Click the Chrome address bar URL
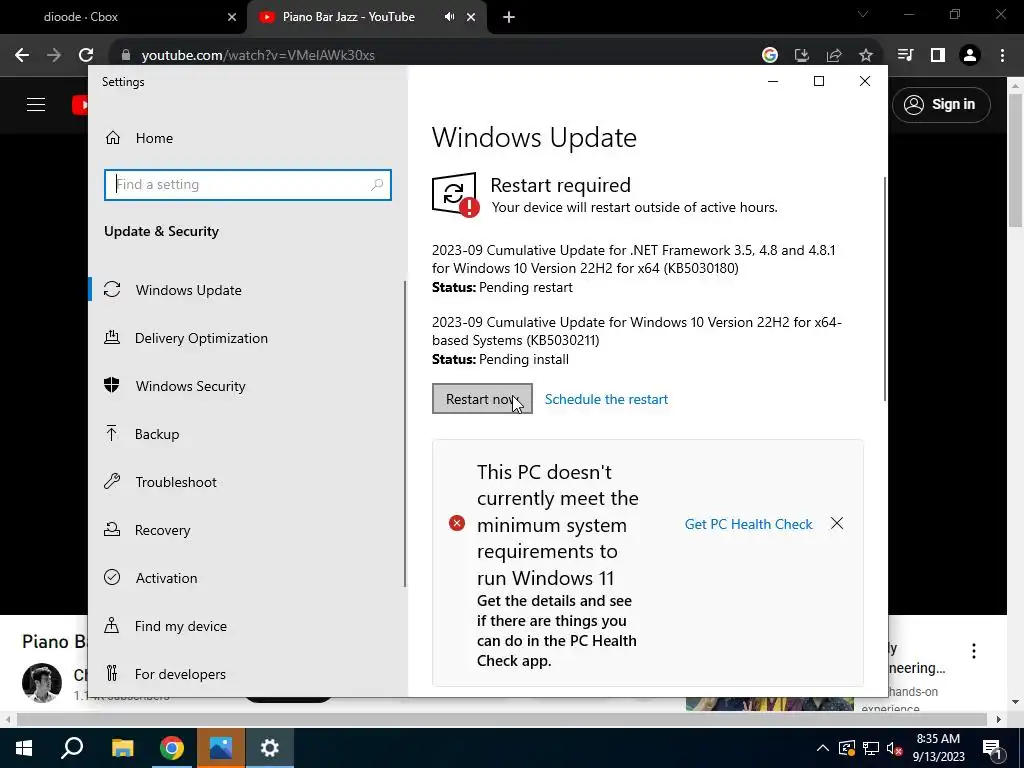1024x768 pixels. click(258, 56)
